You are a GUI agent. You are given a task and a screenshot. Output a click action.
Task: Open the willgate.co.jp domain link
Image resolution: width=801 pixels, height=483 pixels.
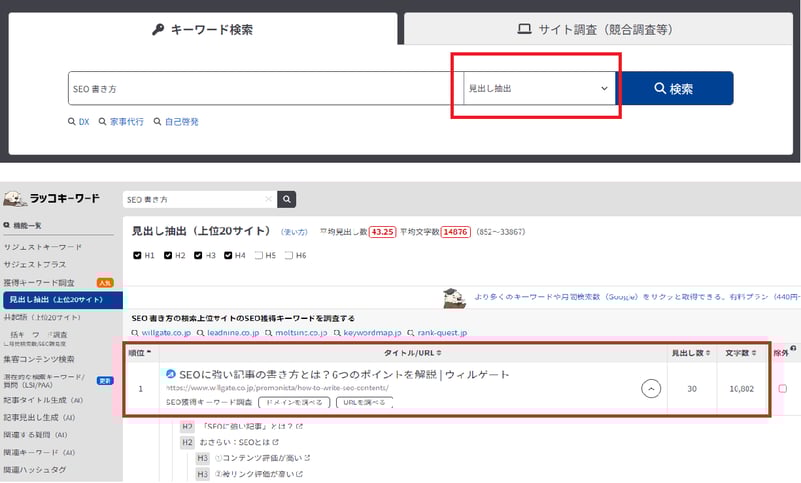[166, 333]
